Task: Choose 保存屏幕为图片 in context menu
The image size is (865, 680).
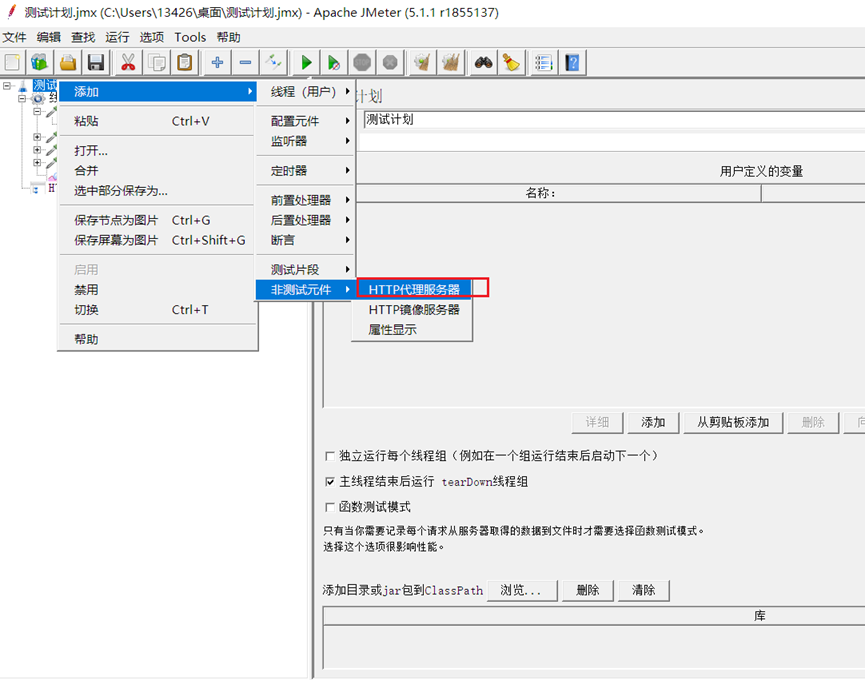Action: pyautogui.click(x=158, y=240)
